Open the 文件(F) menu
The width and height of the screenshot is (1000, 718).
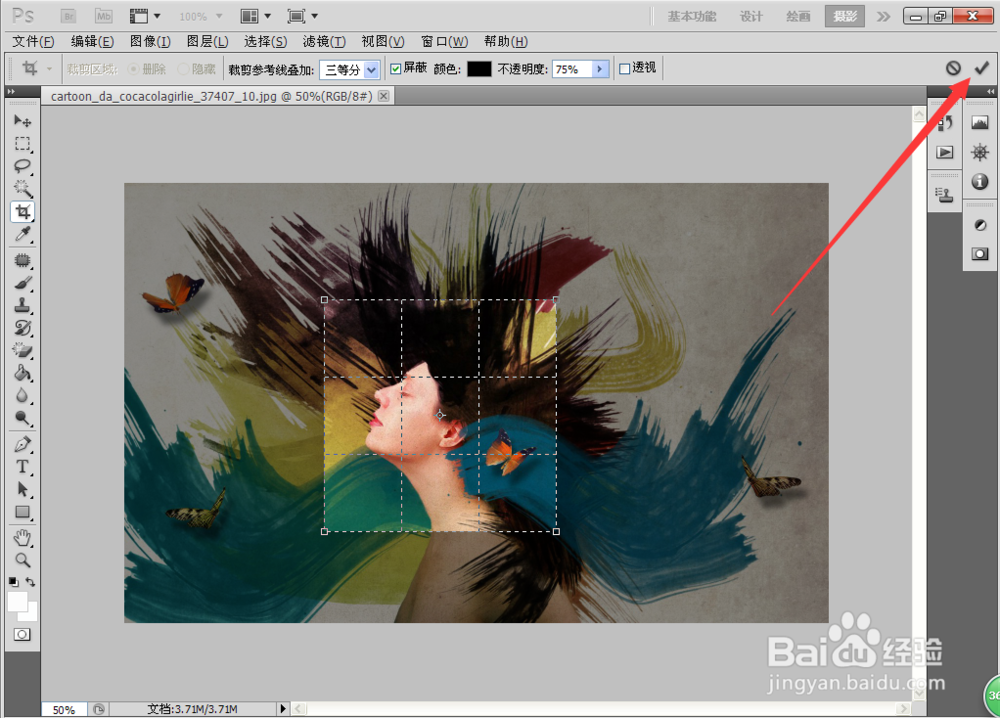pos(33,41)
